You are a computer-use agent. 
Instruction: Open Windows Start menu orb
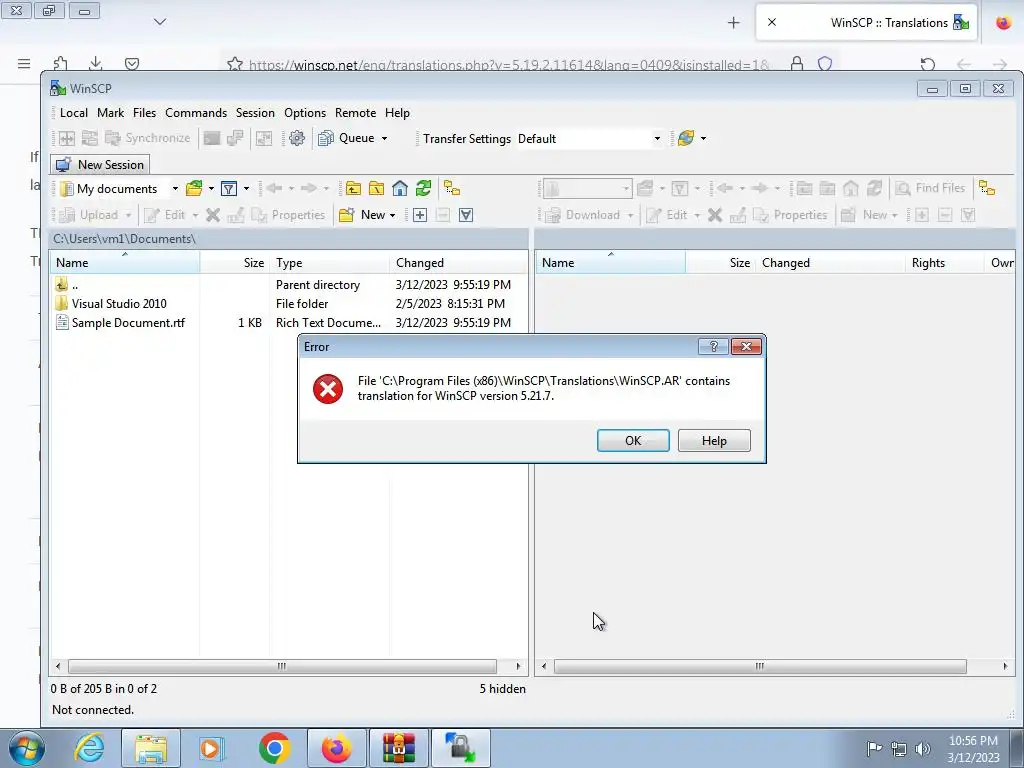(26, 748)
